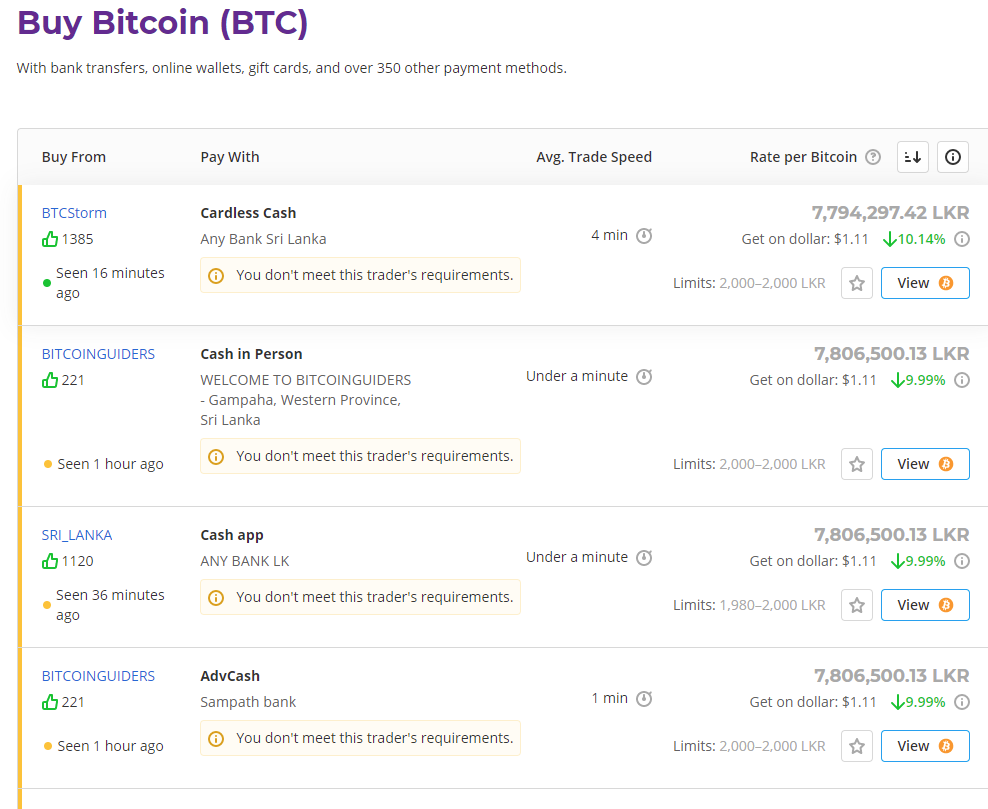Click the AdvCash payment title

click(230, 676)
